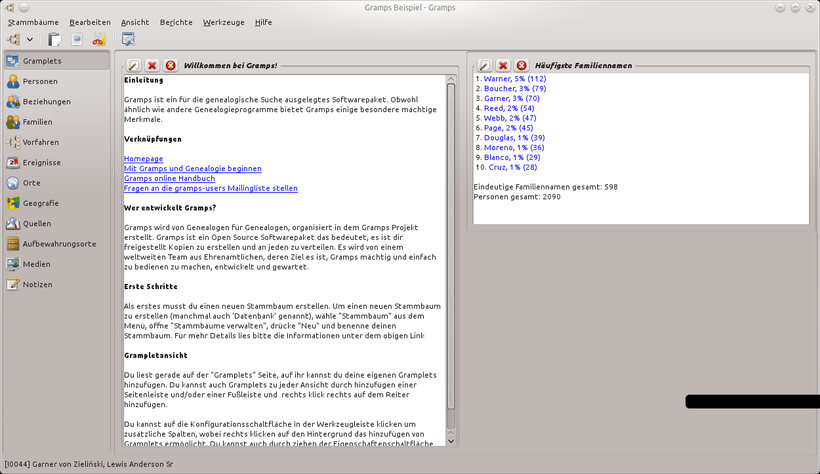Viewport: 820px width, 474px height.
Task: Open the Berichte menu
Action: (176, 22)
